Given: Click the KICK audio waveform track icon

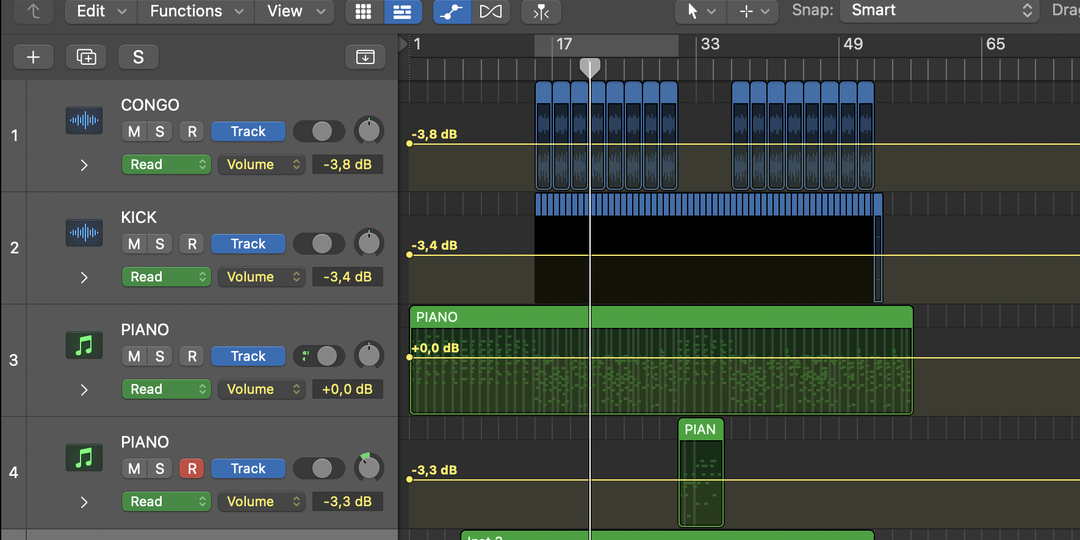Looking at the screenshot, I should click(x=84, y=233).
